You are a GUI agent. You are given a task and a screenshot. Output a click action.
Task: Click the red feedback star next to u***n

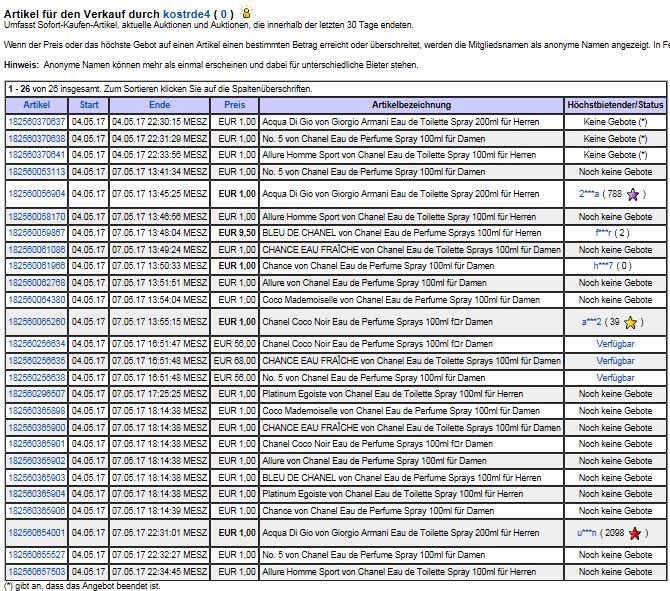pyautogui.click(x=635, y=533)
